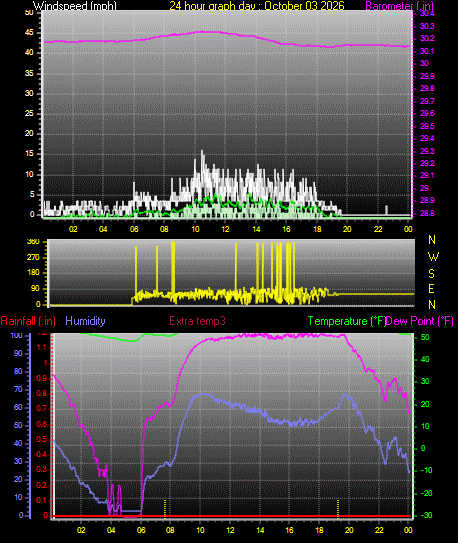Screen dimensions: 458x543
Task: Click the Windspeed (mph) axis title
Action: coord(75,6)
